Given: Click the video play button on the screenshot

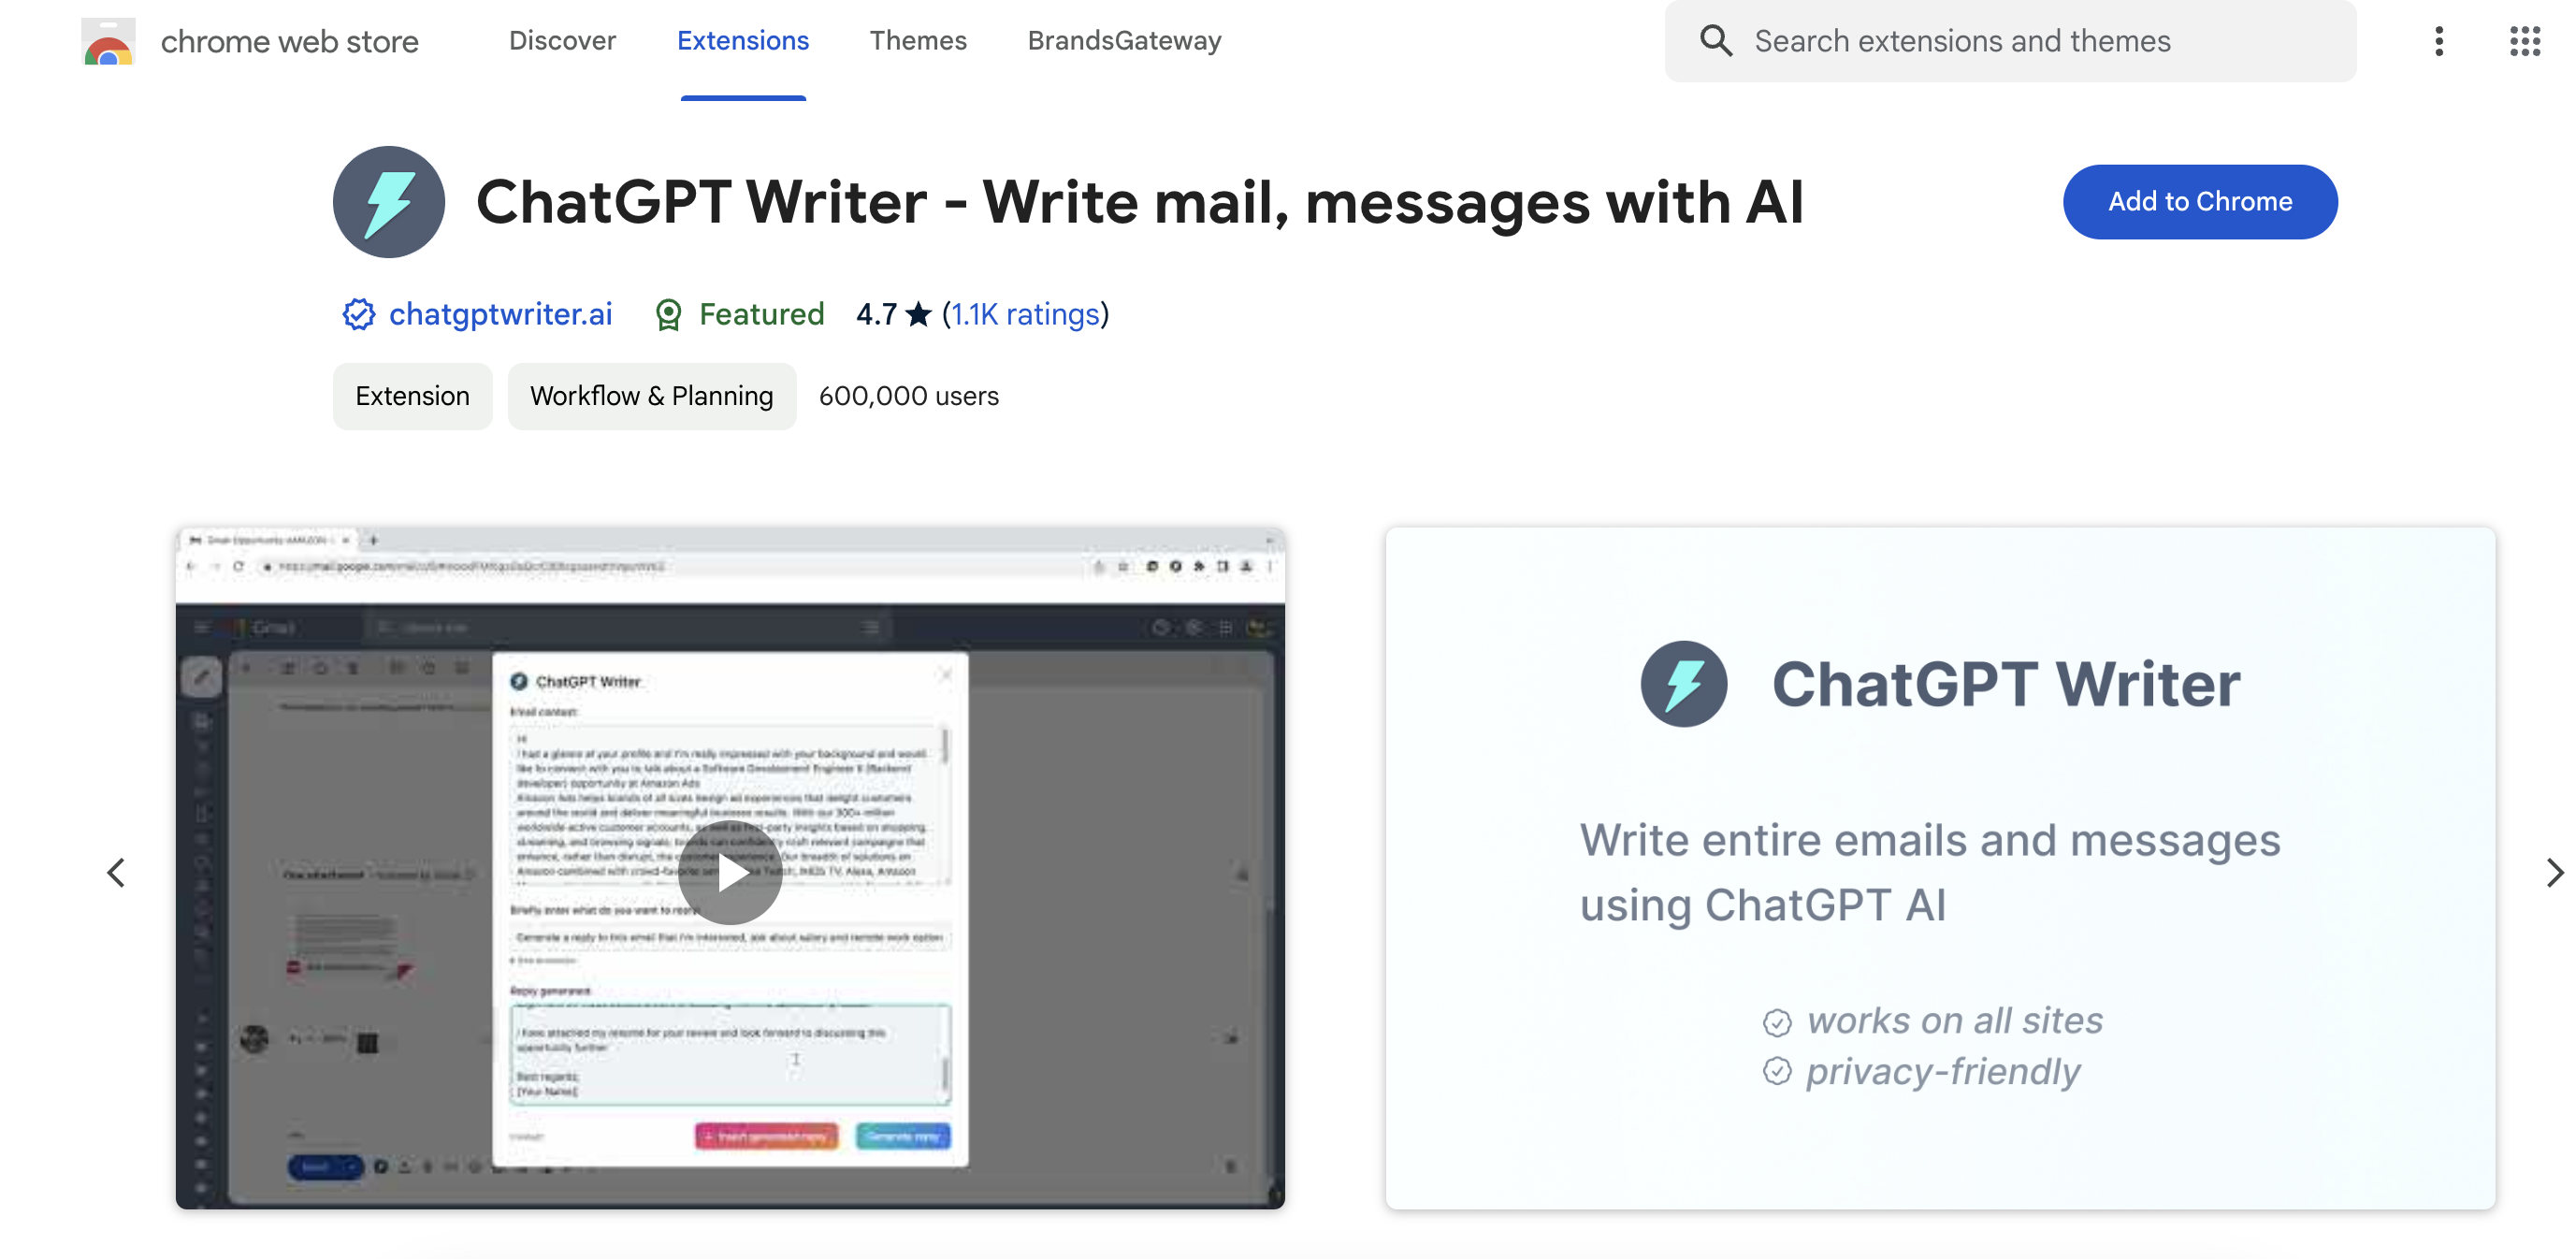Looking at the screenshot, I should (x=731, y=871).
